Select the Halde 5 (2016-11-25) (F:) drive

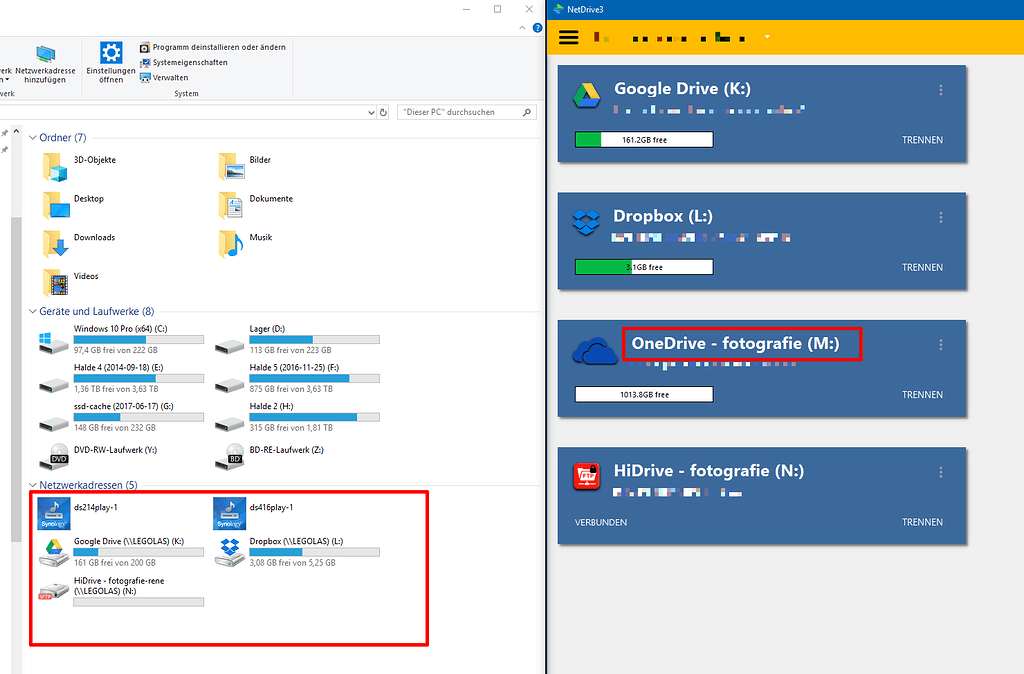pos(297,378)
